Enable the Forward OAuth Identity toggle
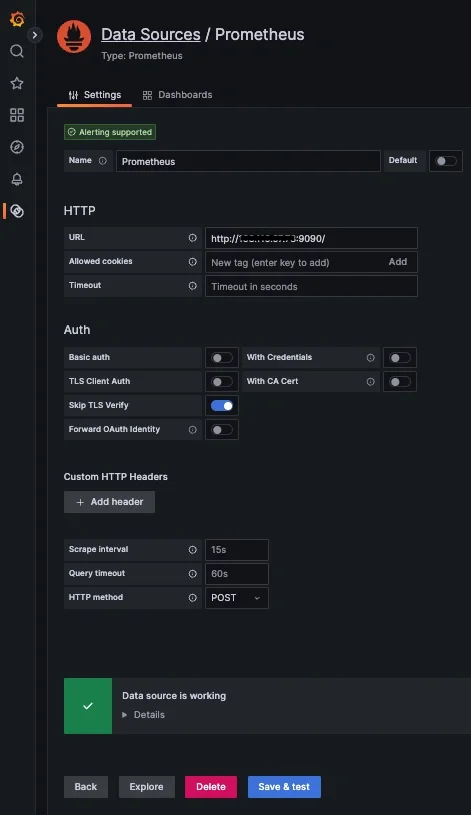 pos(222,430)
